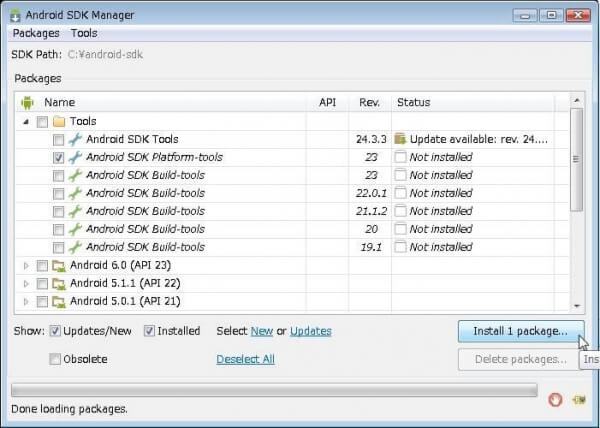This screenshot has height=428, width=600.
Task: Click the Not installed status icon for rev 20
Action: click(400, 229)
